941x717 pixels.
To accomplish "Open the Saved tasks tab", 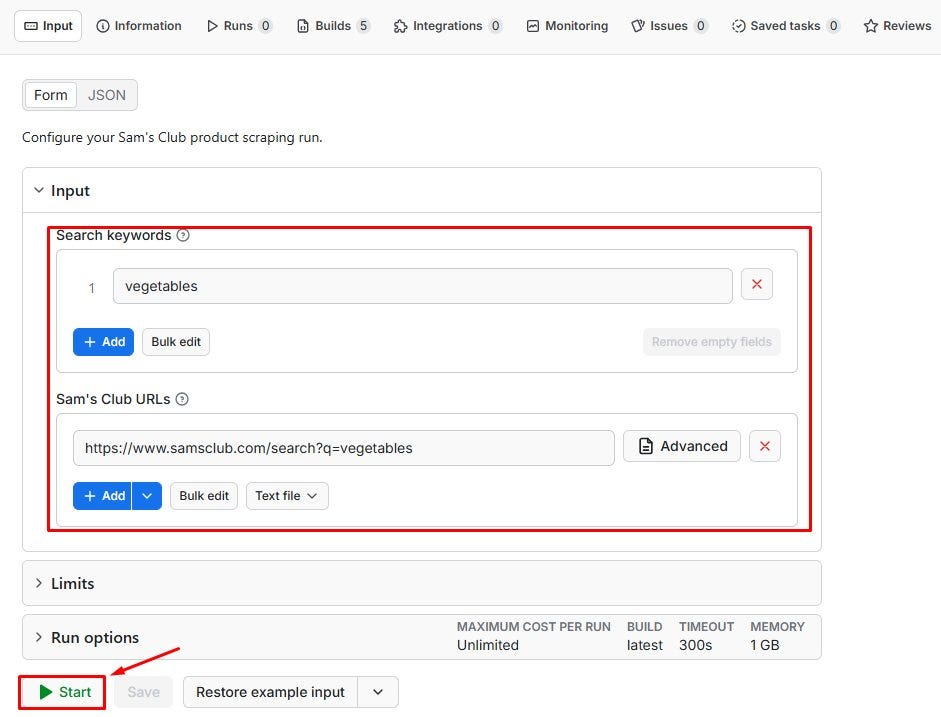I will coord(785,26).
